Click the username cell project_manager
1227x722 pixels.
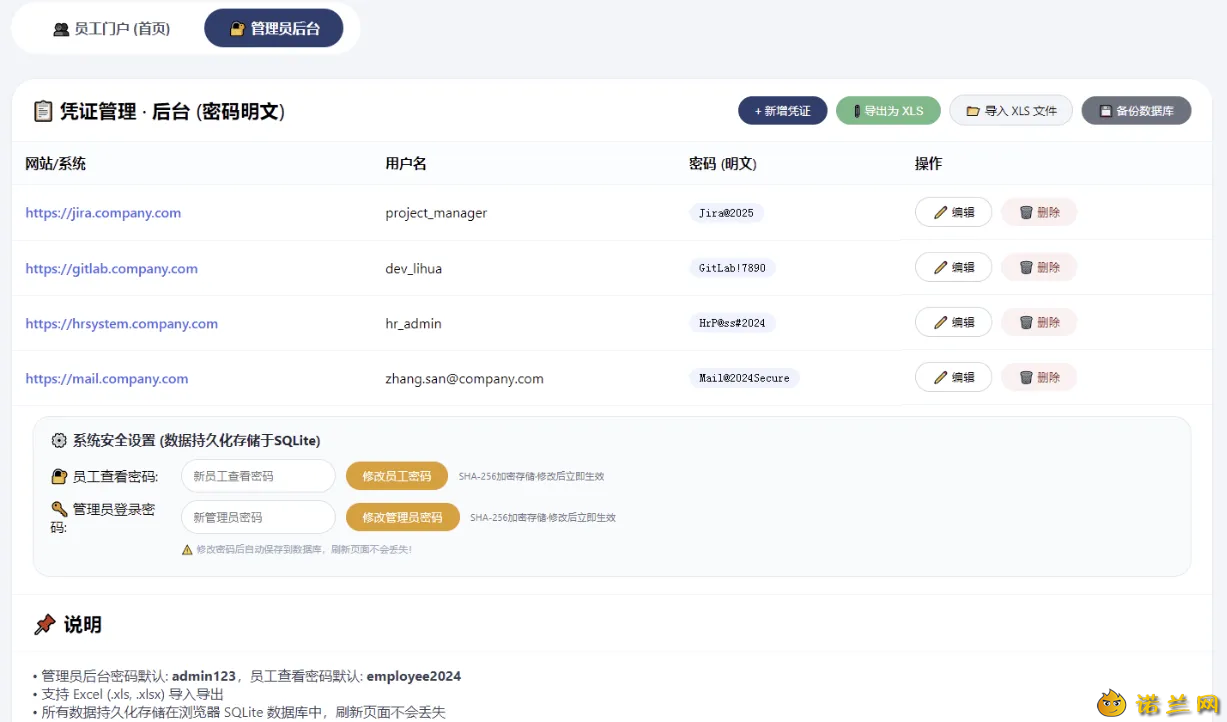pos(436,213)
